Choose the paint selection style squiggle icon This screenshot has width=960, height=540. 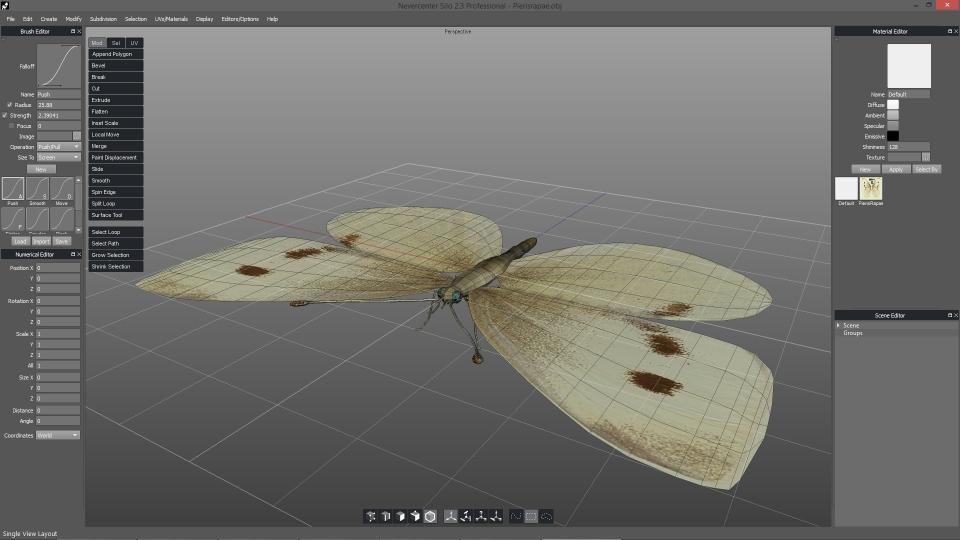point(516,516)
